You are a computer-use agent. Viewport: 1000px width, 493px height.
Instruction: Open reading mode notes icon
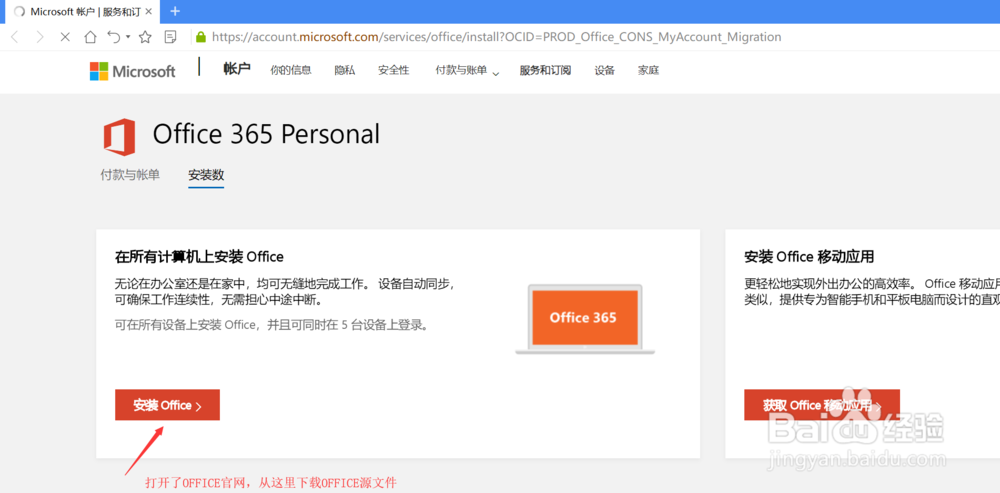coord(170,37)
